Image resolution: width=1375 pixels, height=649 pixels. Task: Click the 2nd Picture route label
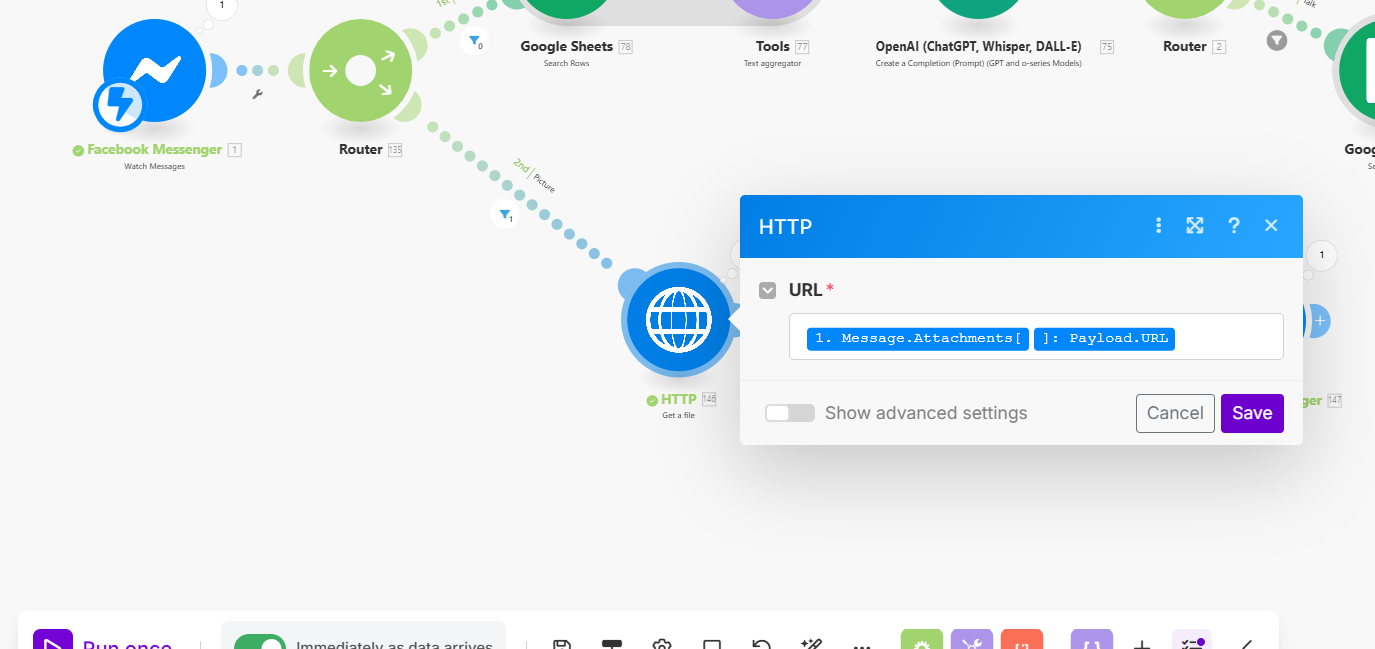534,174
